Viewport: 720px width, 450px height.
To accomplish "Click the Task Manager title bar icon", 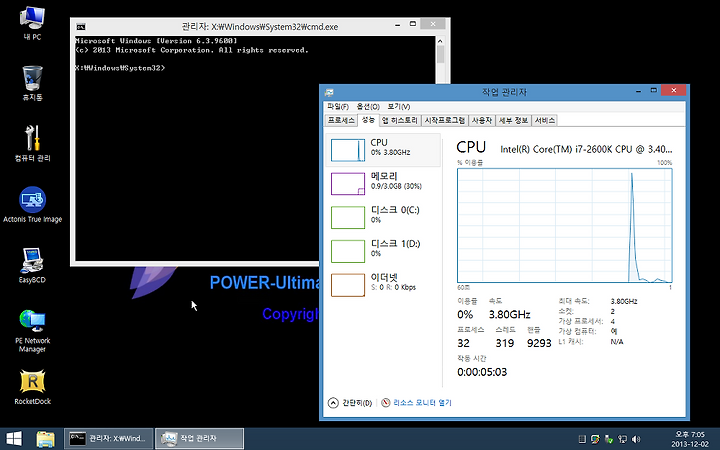I will (329, 92).
